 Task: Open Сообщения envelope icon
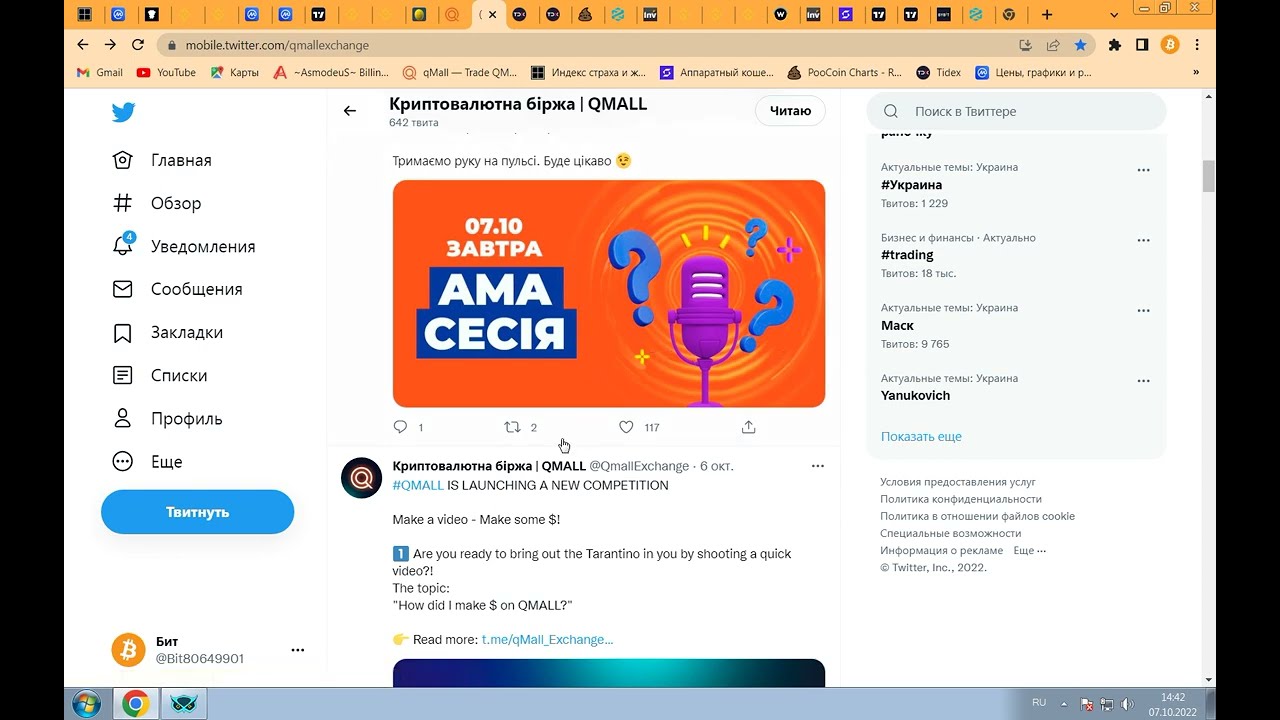coord(122,289)
